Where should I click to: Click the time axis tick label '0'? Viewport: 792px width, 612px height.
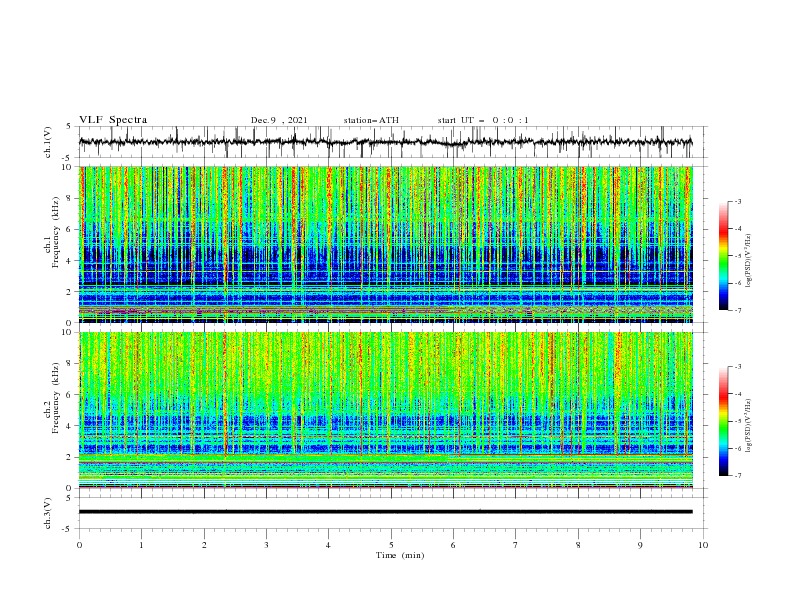[79, 545]
